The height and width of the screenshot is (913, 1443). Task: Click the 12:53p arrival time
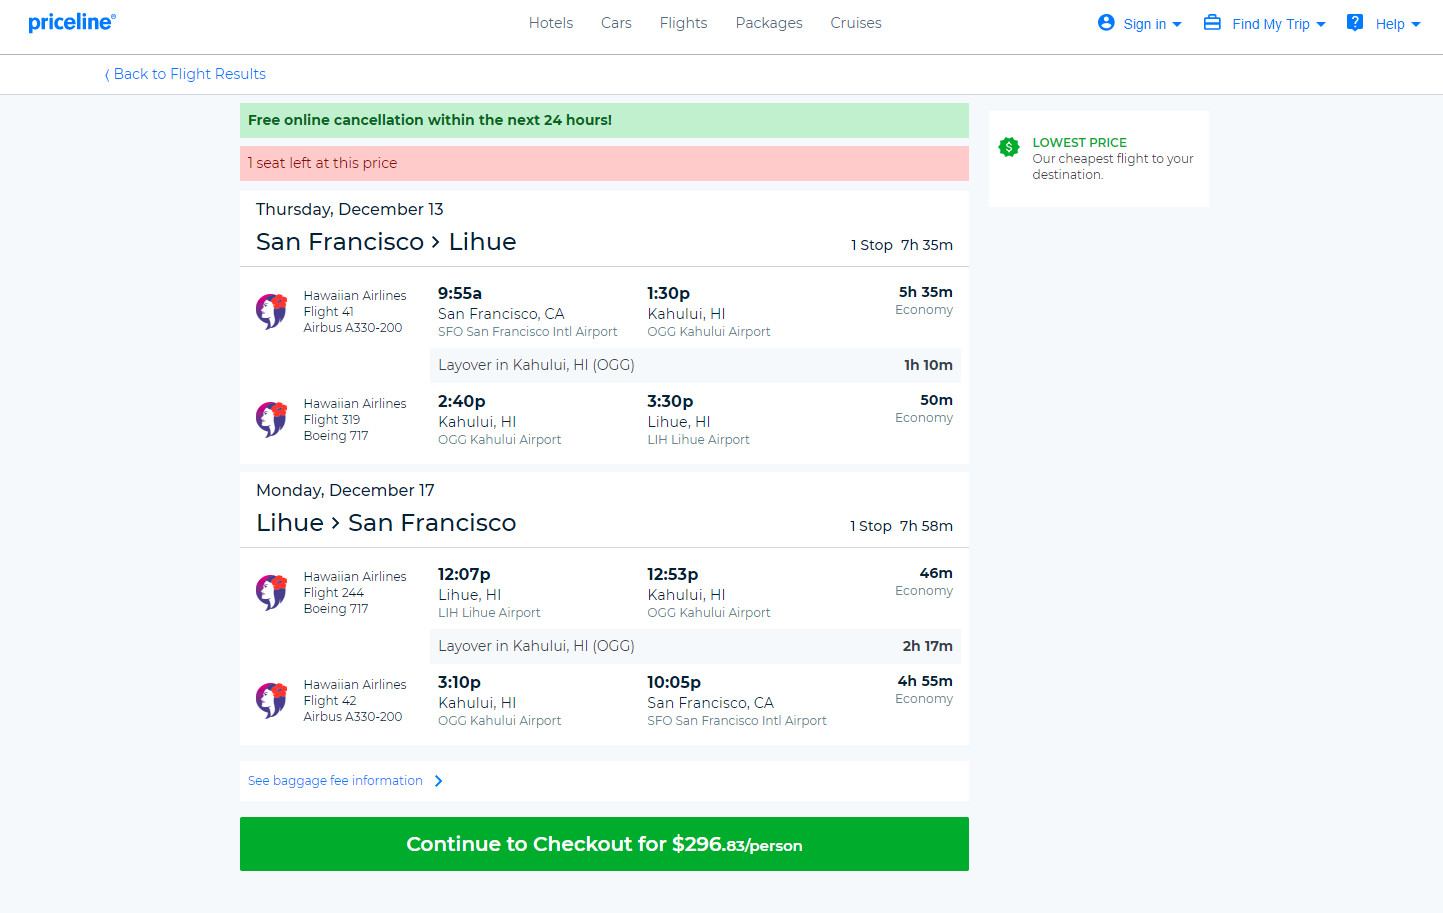(x=672, y=574)
